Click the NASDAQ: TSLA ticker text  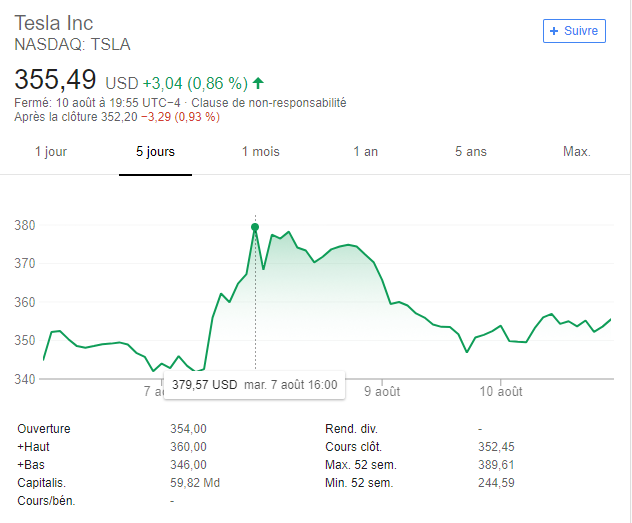(73, 44)
